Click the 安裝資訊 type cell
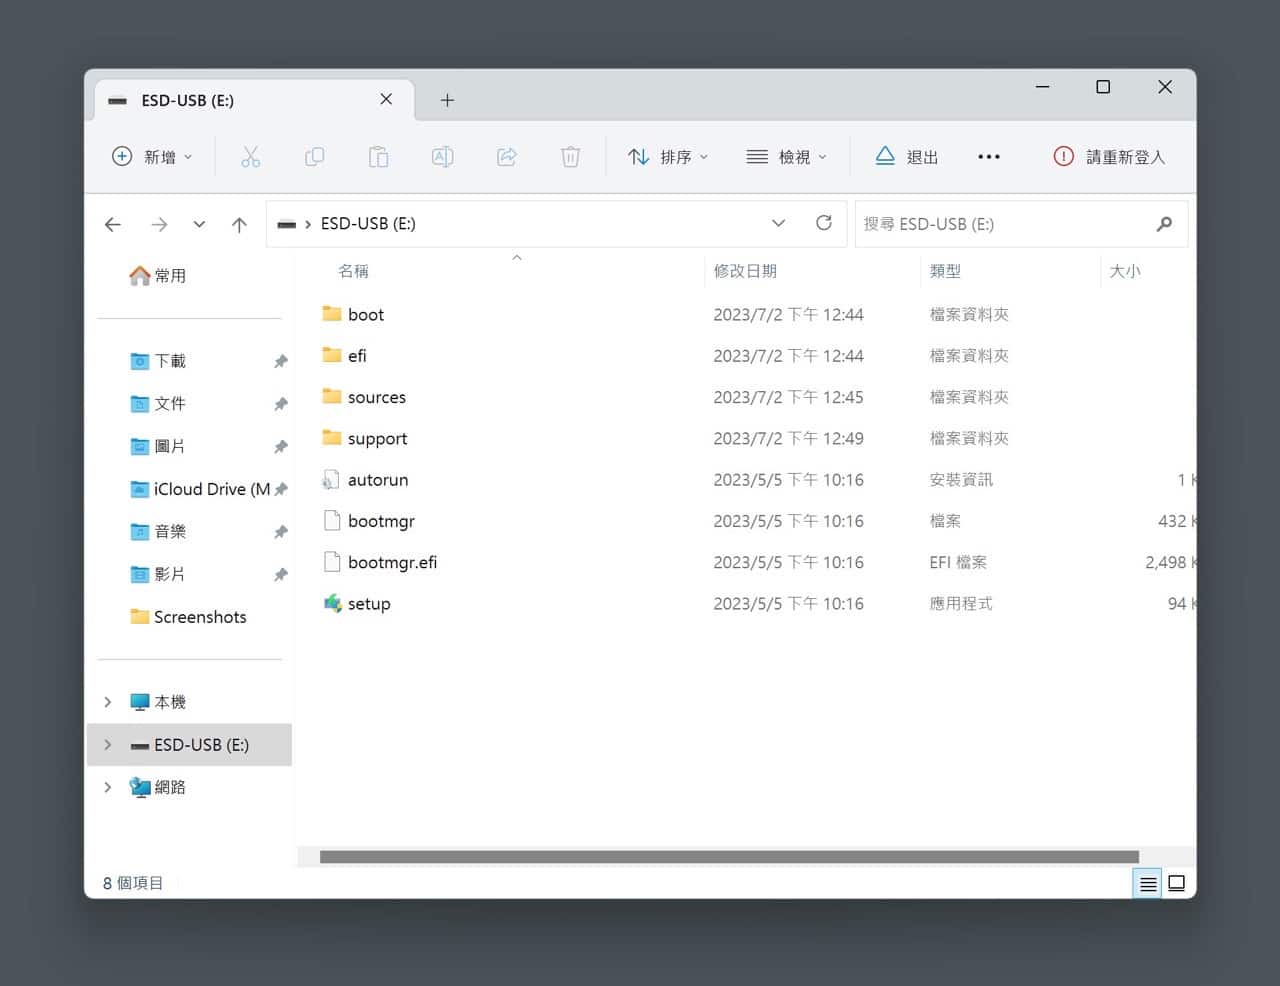The image size is (1280, 986). tap(961, 480)
